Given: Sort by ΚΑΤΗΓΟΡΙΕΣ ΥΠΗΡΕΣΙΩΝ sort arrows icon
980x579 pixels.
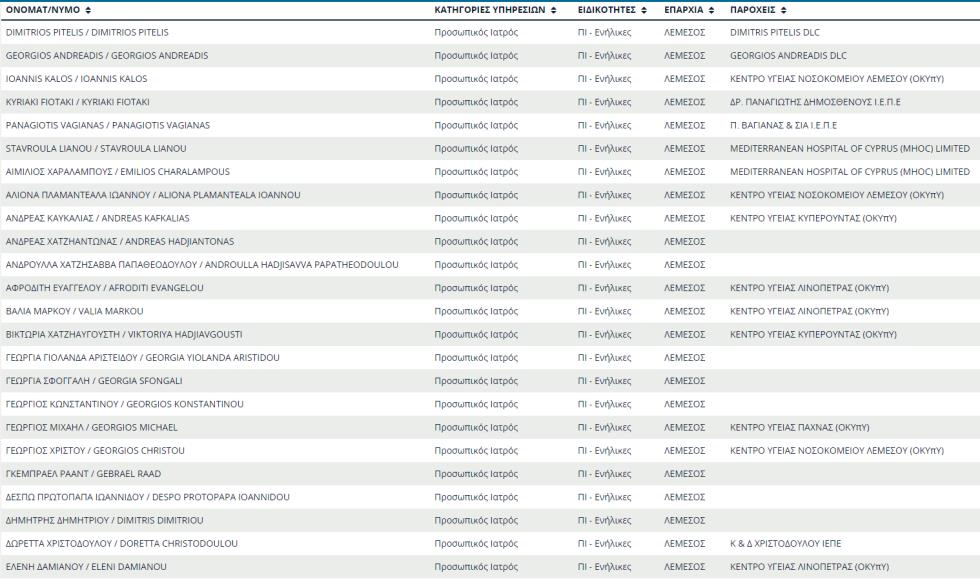Looking at the screenshot, I should click(x=553, y=10).
